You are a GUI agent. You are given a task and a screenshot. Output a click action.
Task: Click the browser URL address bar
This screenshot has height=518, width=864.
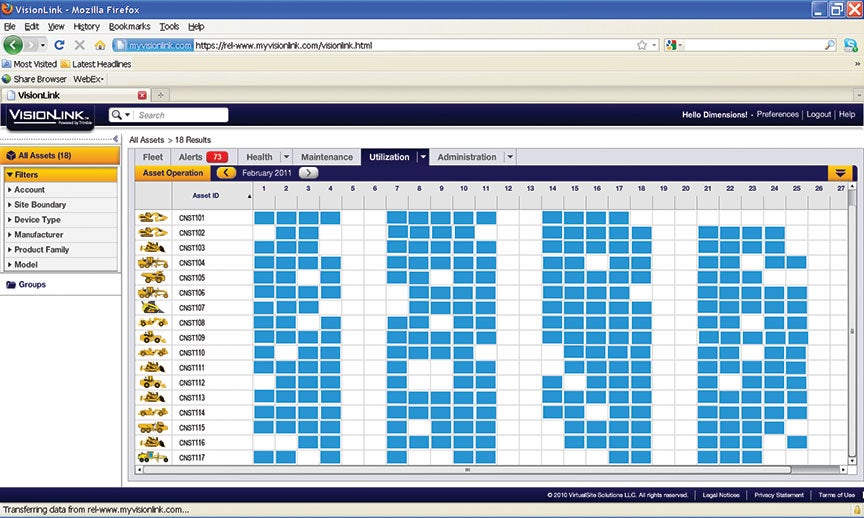(x=386, y=45)
